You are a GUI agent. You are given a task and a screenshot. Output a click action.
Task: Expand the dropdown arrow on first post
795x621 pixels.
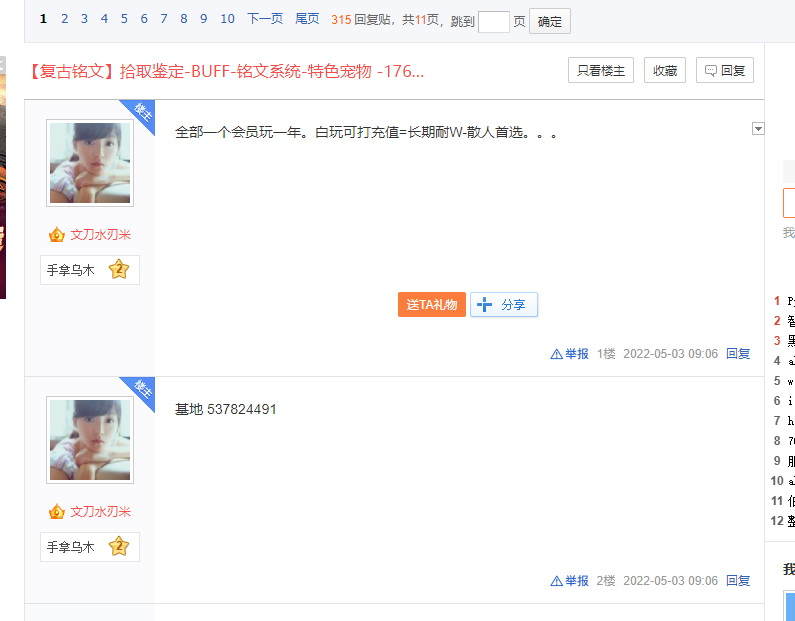pyautogui.click(x=757, y=128)
